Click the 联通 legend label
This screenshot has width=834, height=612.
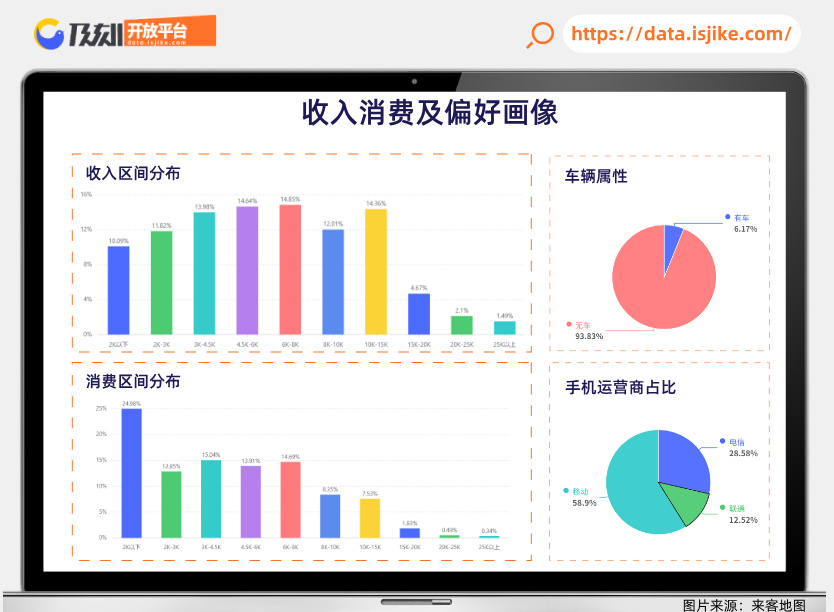737,508
